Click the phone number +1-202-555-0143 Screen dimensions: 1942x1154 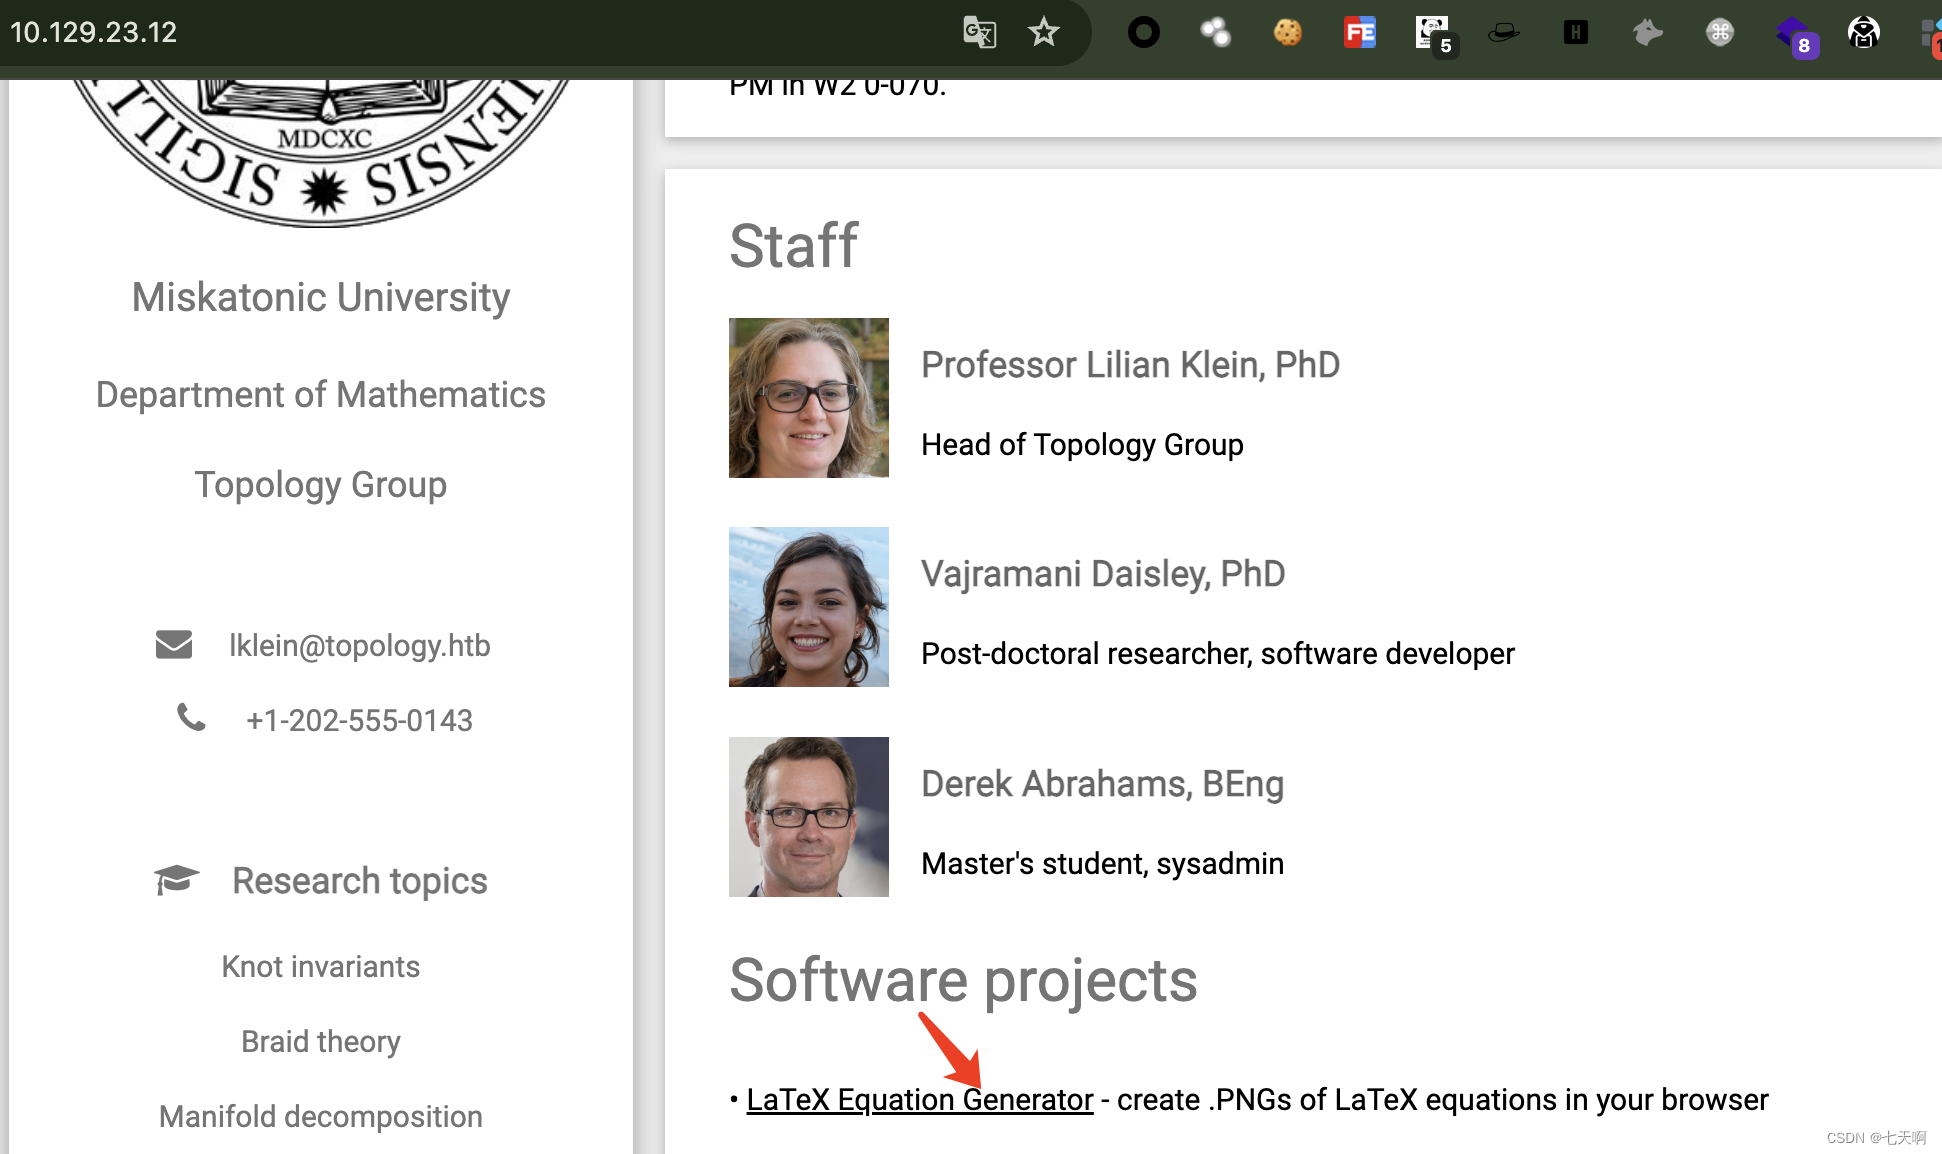pyautogui.click(x=359, y=720)
